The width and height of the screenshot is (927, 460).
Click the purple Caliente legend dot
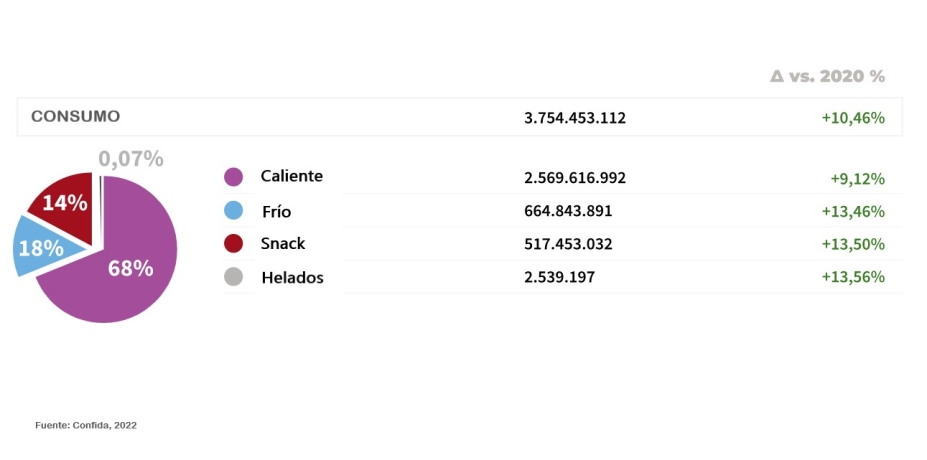(x=233, y=177)
